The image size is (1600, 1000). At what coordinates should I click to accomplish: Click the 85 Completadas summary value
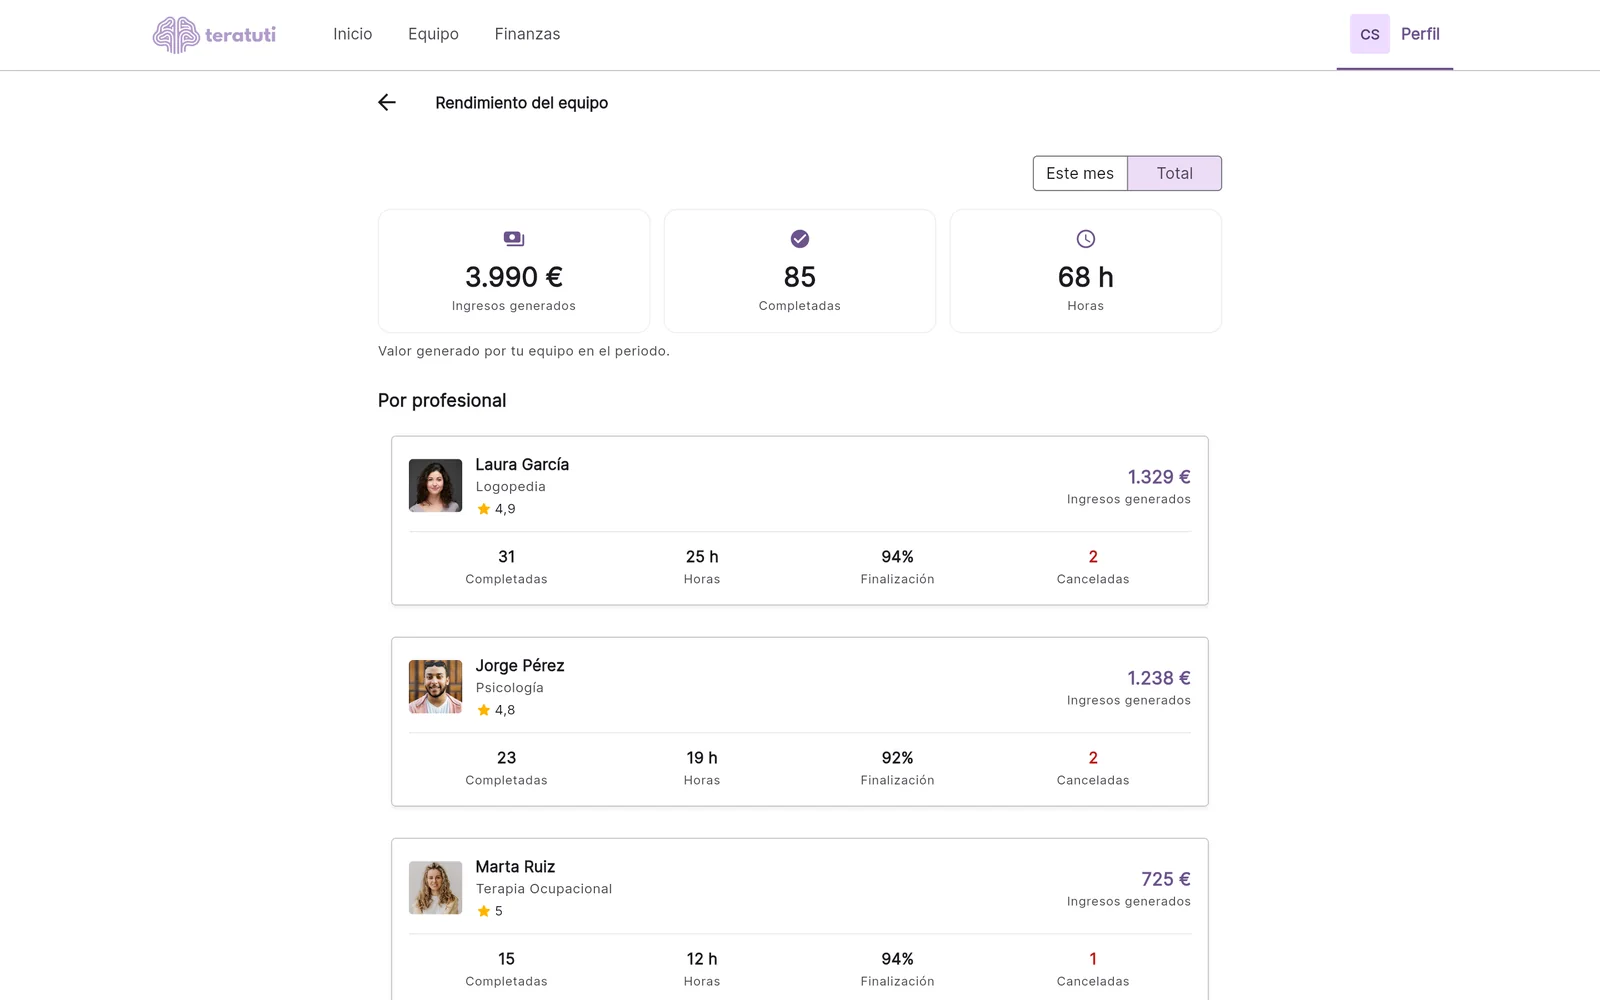(x=800, y=277)
